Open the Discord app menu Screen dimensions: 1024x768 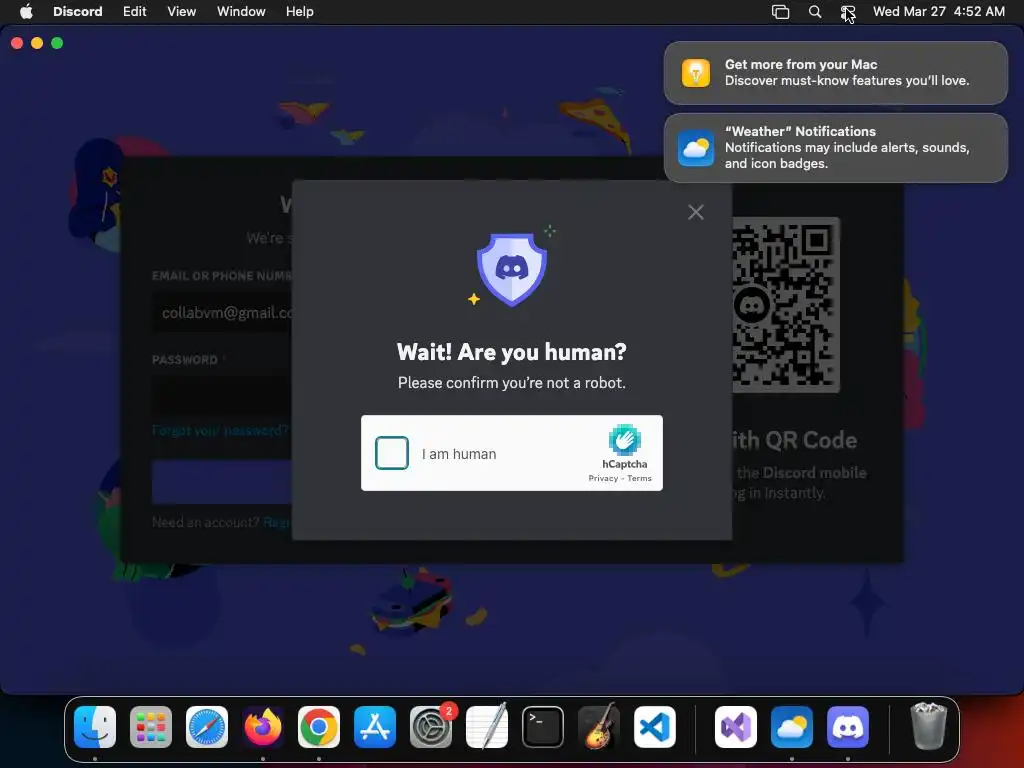[x=78, y=12]
